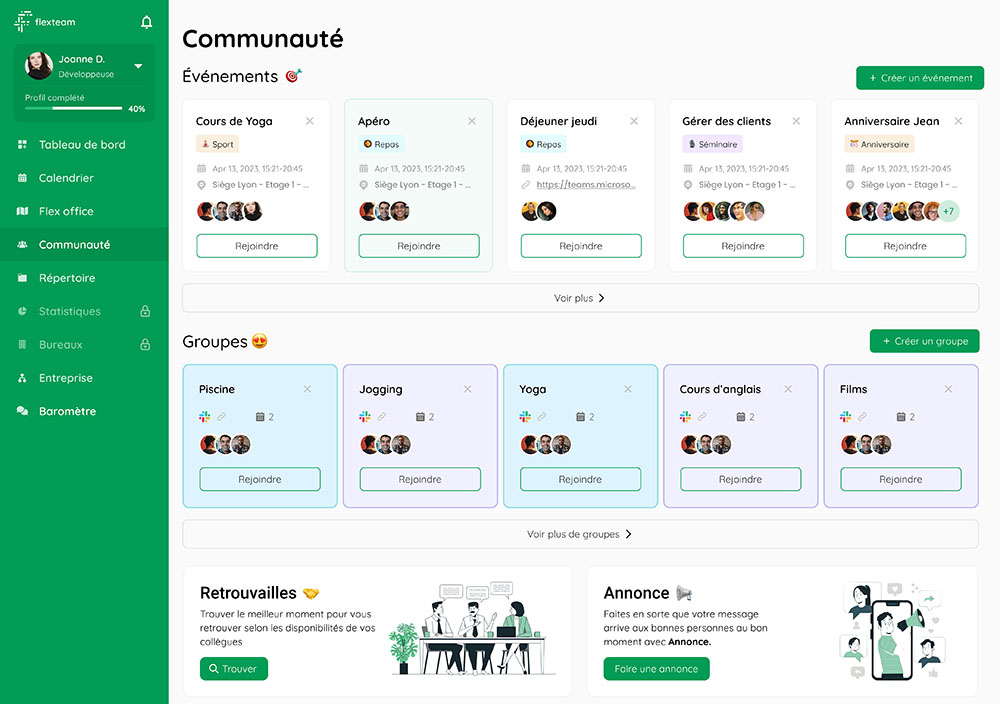
Task: Open Calendrier in the sidebar
Action: tap(66, 178)
